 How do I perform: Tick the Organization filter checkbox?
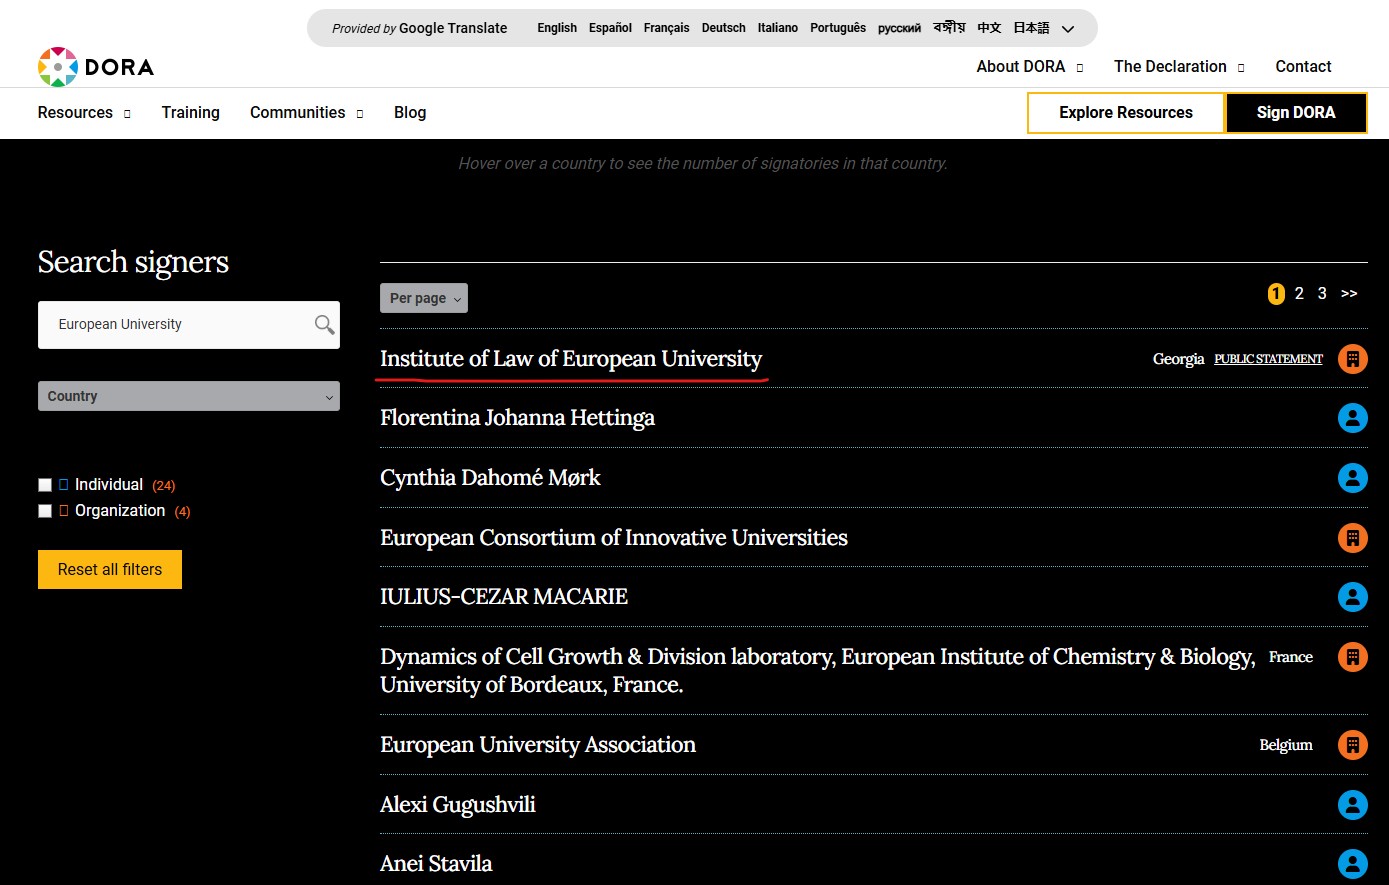click(45, 511)
